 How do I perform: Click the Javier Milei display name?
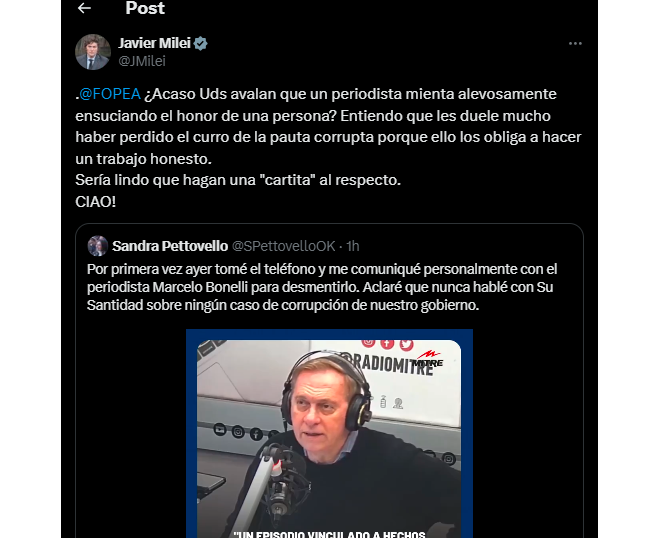click(x=154, y=43)
